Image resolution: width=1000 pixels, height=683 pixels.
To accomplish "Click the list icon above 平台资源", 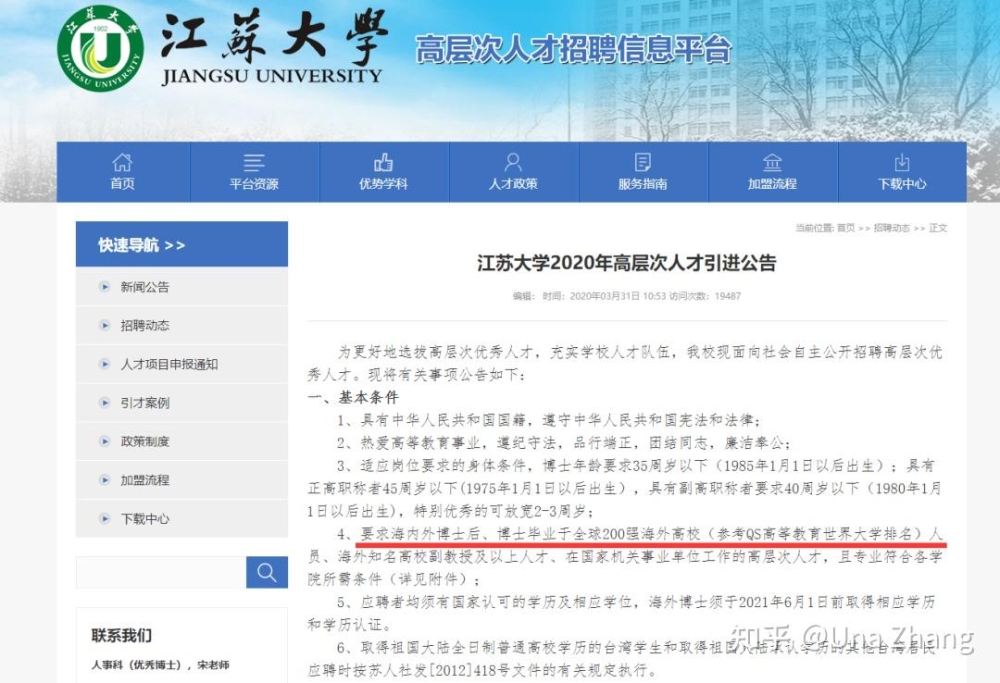I will [254, 163].
